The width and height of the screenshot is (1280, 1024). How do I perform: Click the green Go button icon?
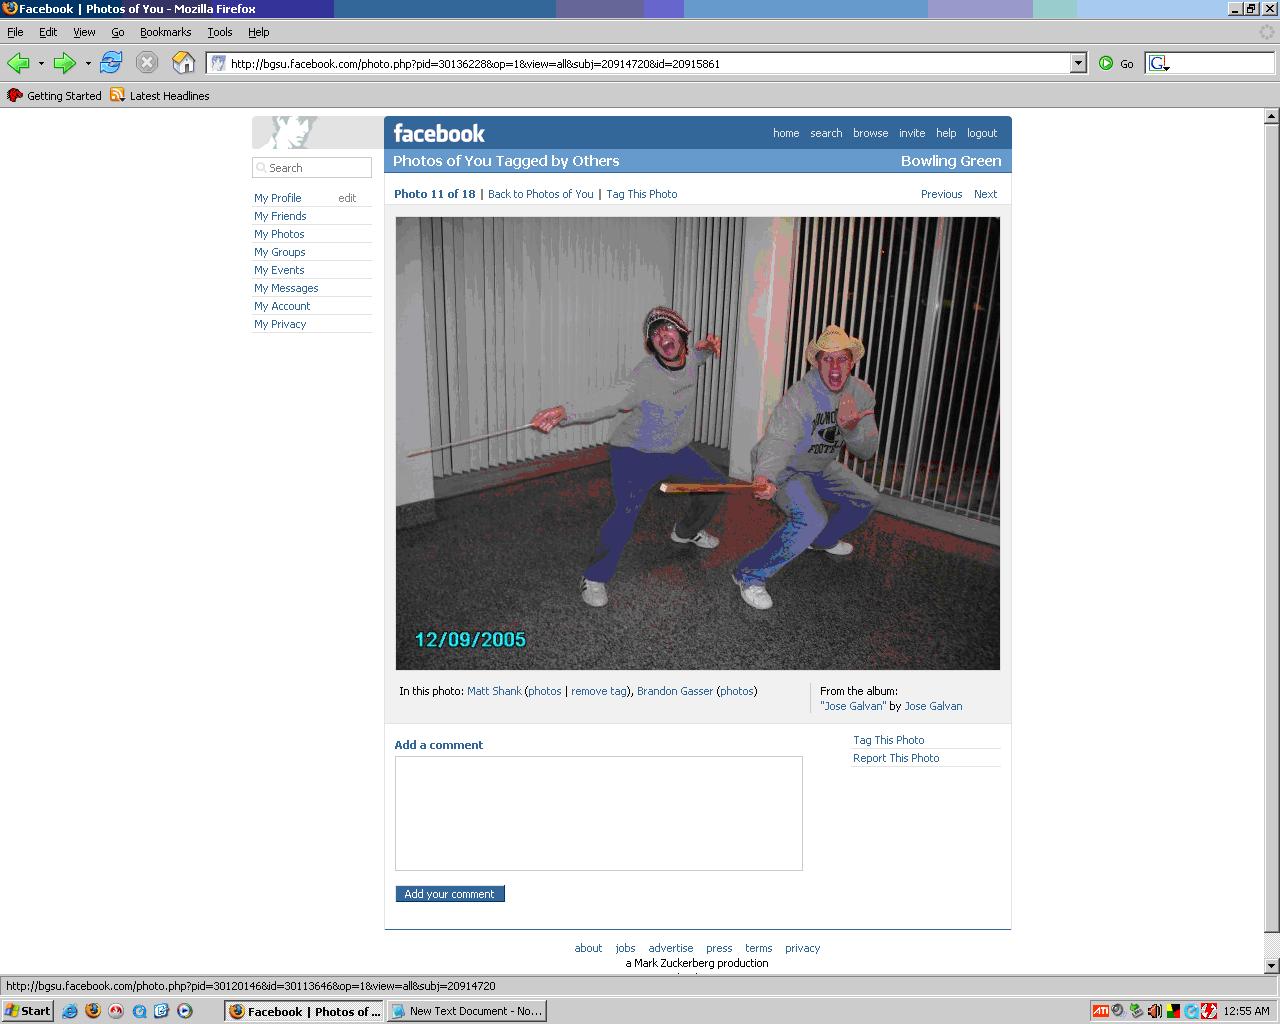pos(1106,63)
